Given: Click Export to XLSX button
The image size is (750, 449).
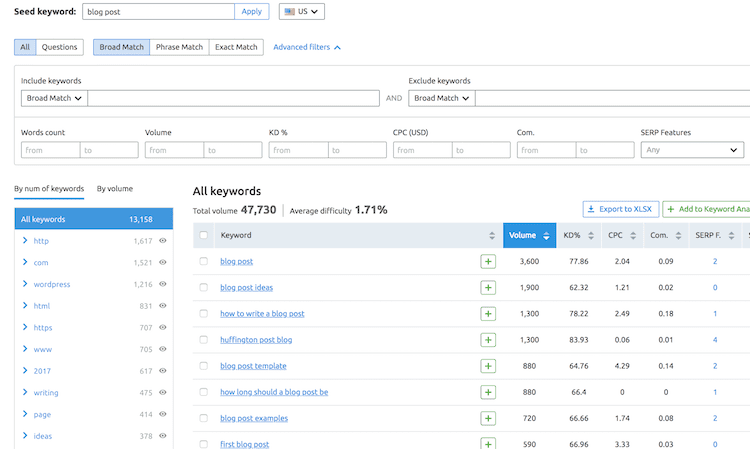Looking at the screenshot, I should [620, 209].
